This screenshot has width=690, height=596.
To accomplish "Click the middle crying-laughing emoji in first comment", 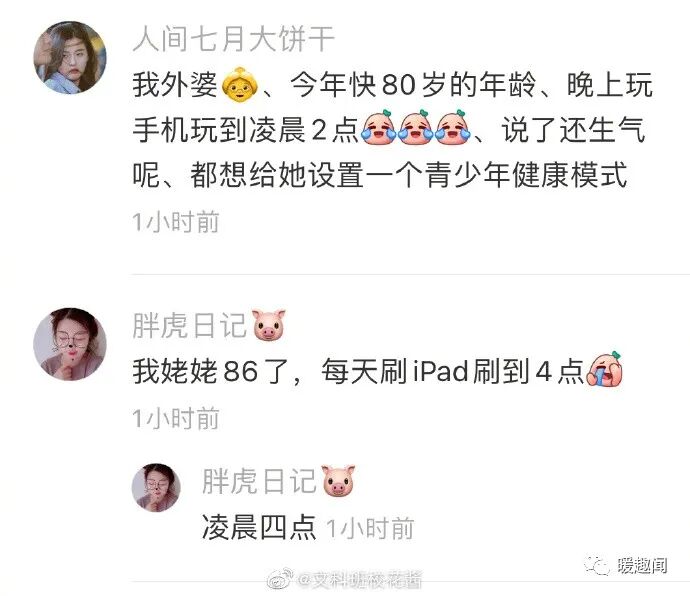I will (416, 128).
